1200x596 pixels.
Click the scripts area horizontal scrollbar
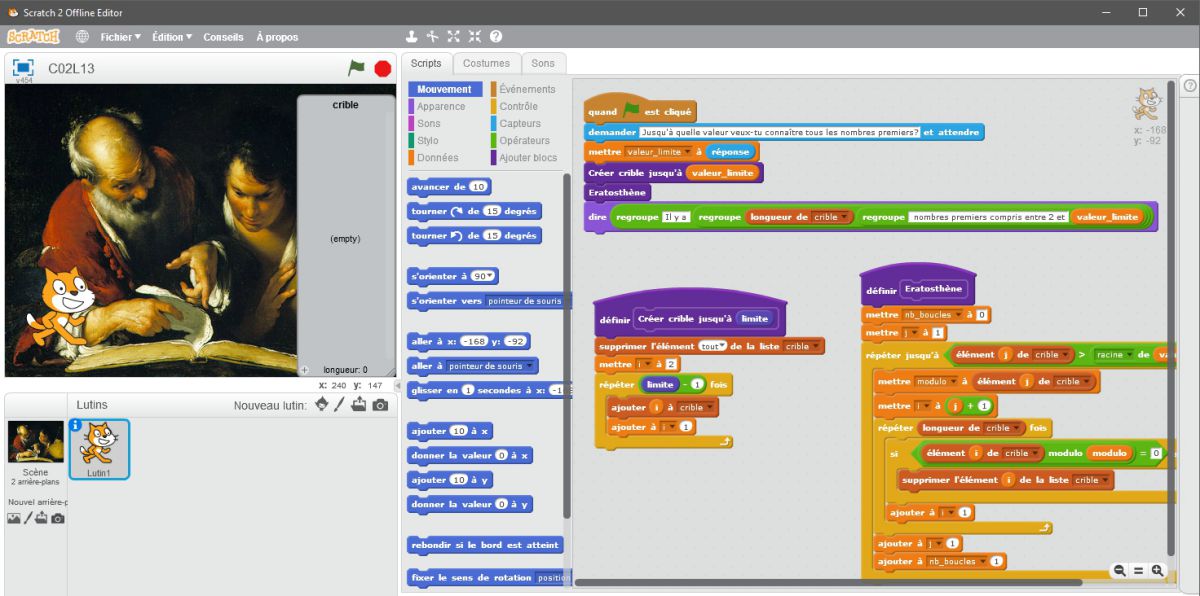point(828,582)
